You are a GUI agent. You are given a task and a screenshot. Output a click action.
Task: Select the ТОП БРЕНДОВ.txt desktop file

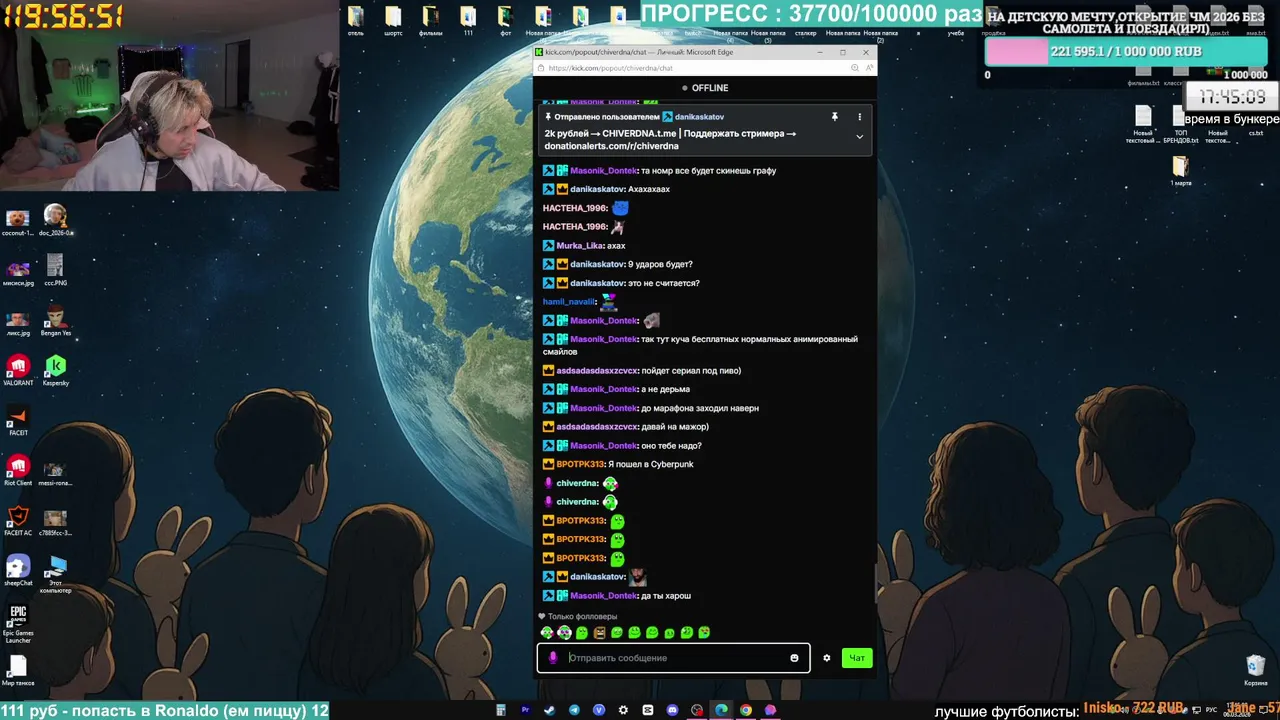click(1181, 125)
